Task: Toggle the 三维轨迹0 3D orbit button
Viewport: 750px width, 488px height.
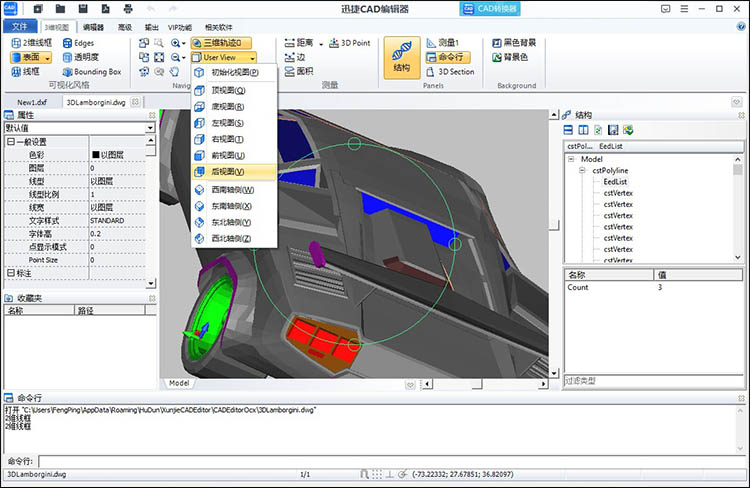Action: click(x=221, y=43)
